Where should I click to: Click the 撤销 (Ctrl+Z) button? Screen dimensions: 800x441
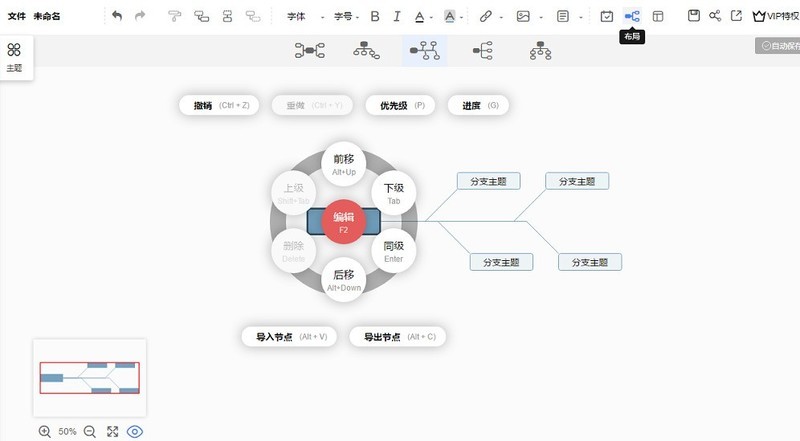click(x=219, y=105)
